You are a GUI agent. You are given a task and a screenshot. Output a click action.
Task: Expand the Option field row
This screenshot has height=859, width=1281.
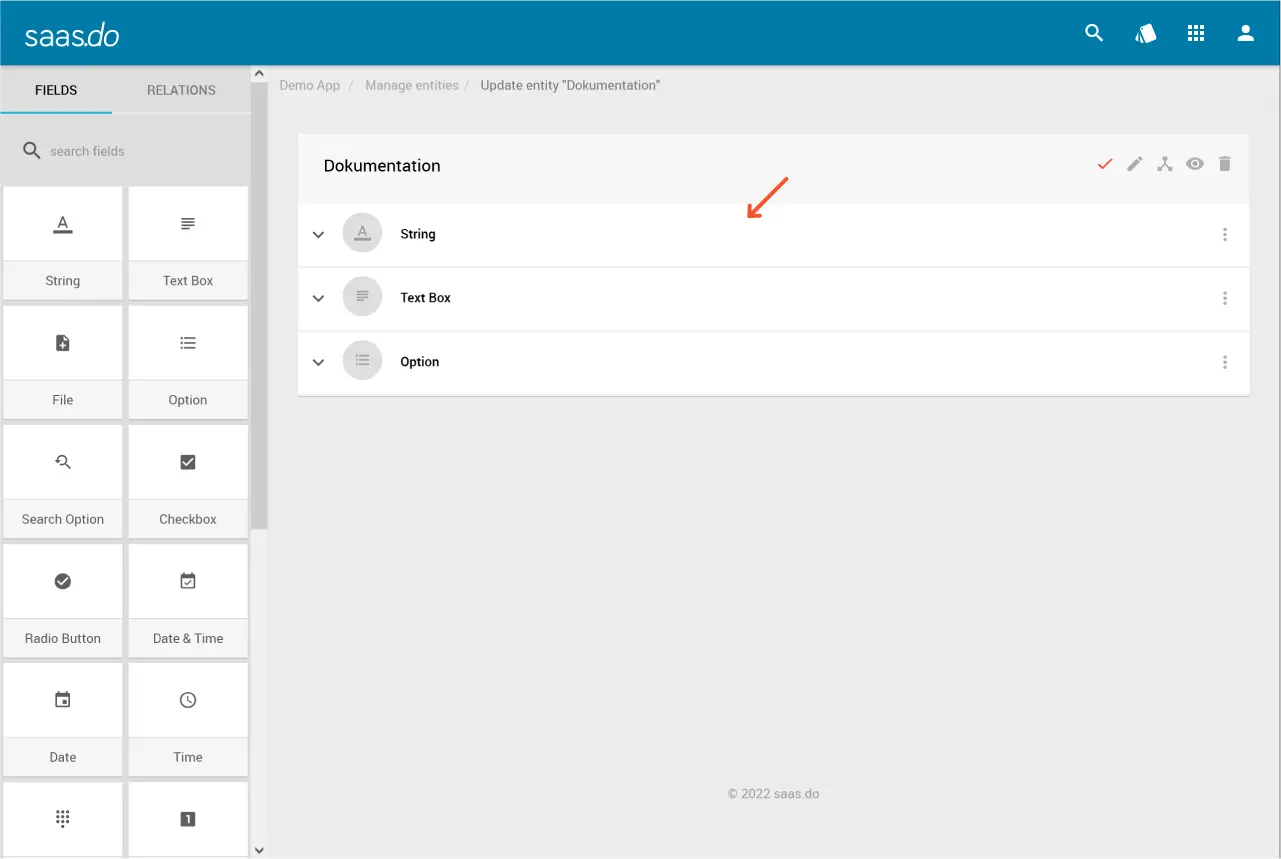(x=319, y=362)
